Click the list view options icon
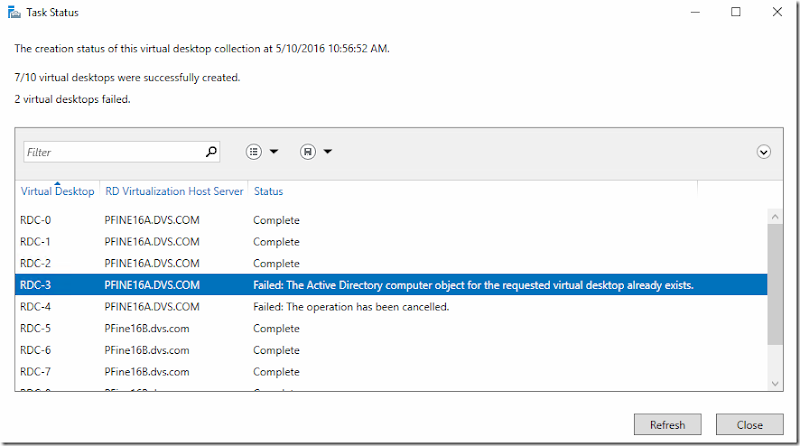 254,152
